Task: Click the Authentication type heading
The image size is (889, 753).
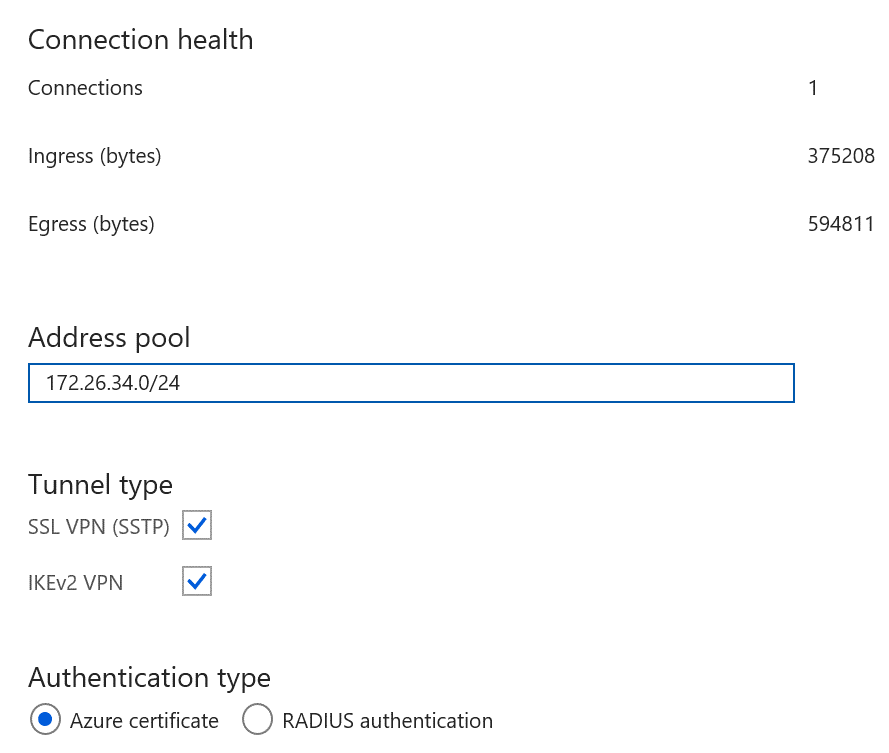Action: (149, 677)
